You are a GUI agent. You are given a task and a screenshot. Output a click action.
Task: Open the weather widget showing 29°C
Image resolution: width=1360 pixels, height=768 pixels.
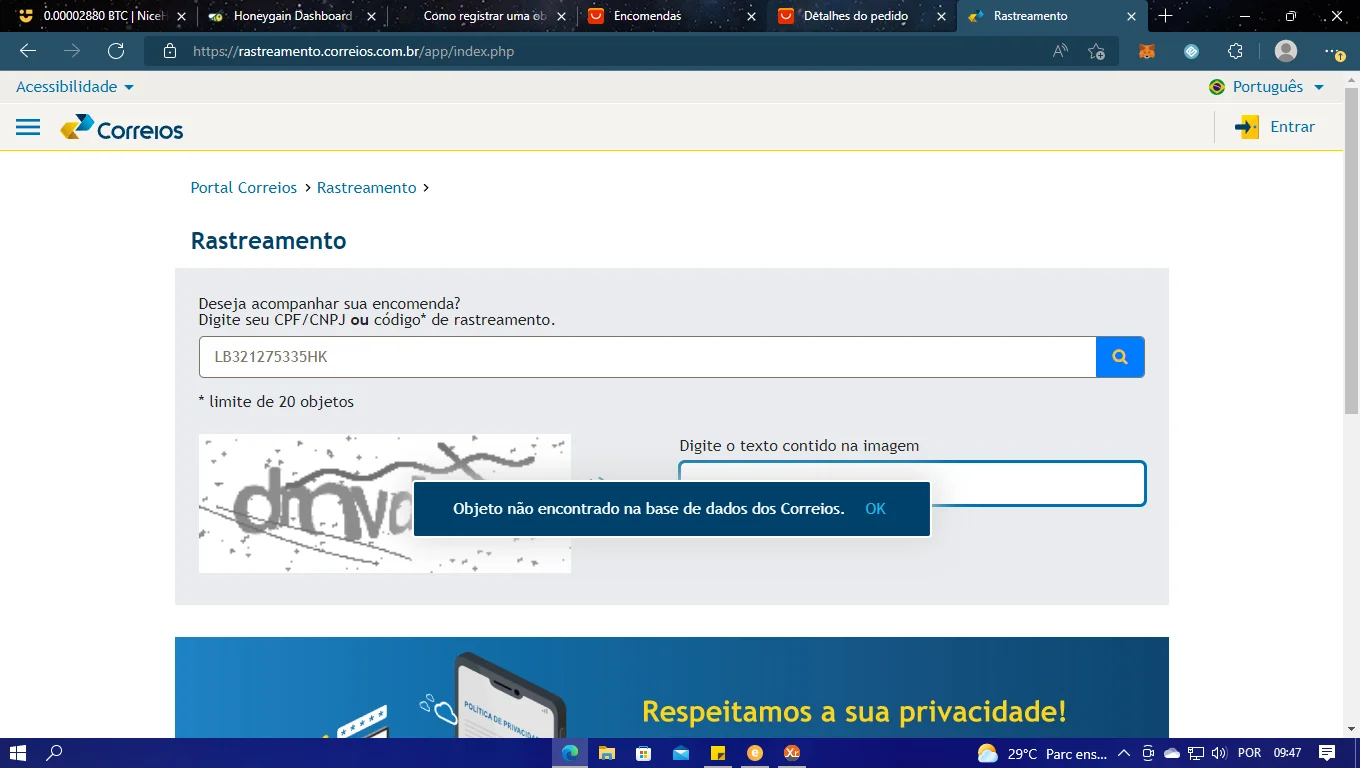[x=1042, y=753]
